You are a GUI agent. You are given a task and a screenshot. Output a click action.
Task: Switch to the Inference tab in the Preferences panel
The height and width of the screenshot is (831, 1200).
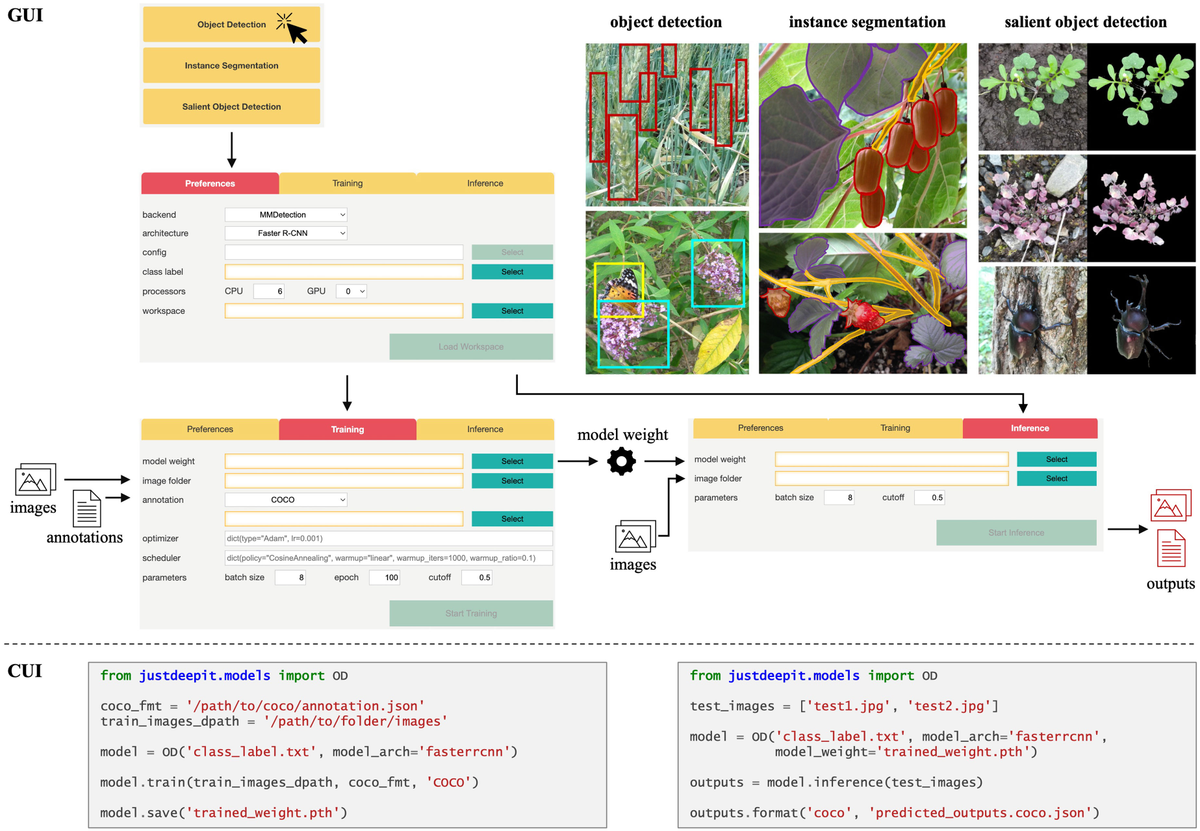(484, 183)
